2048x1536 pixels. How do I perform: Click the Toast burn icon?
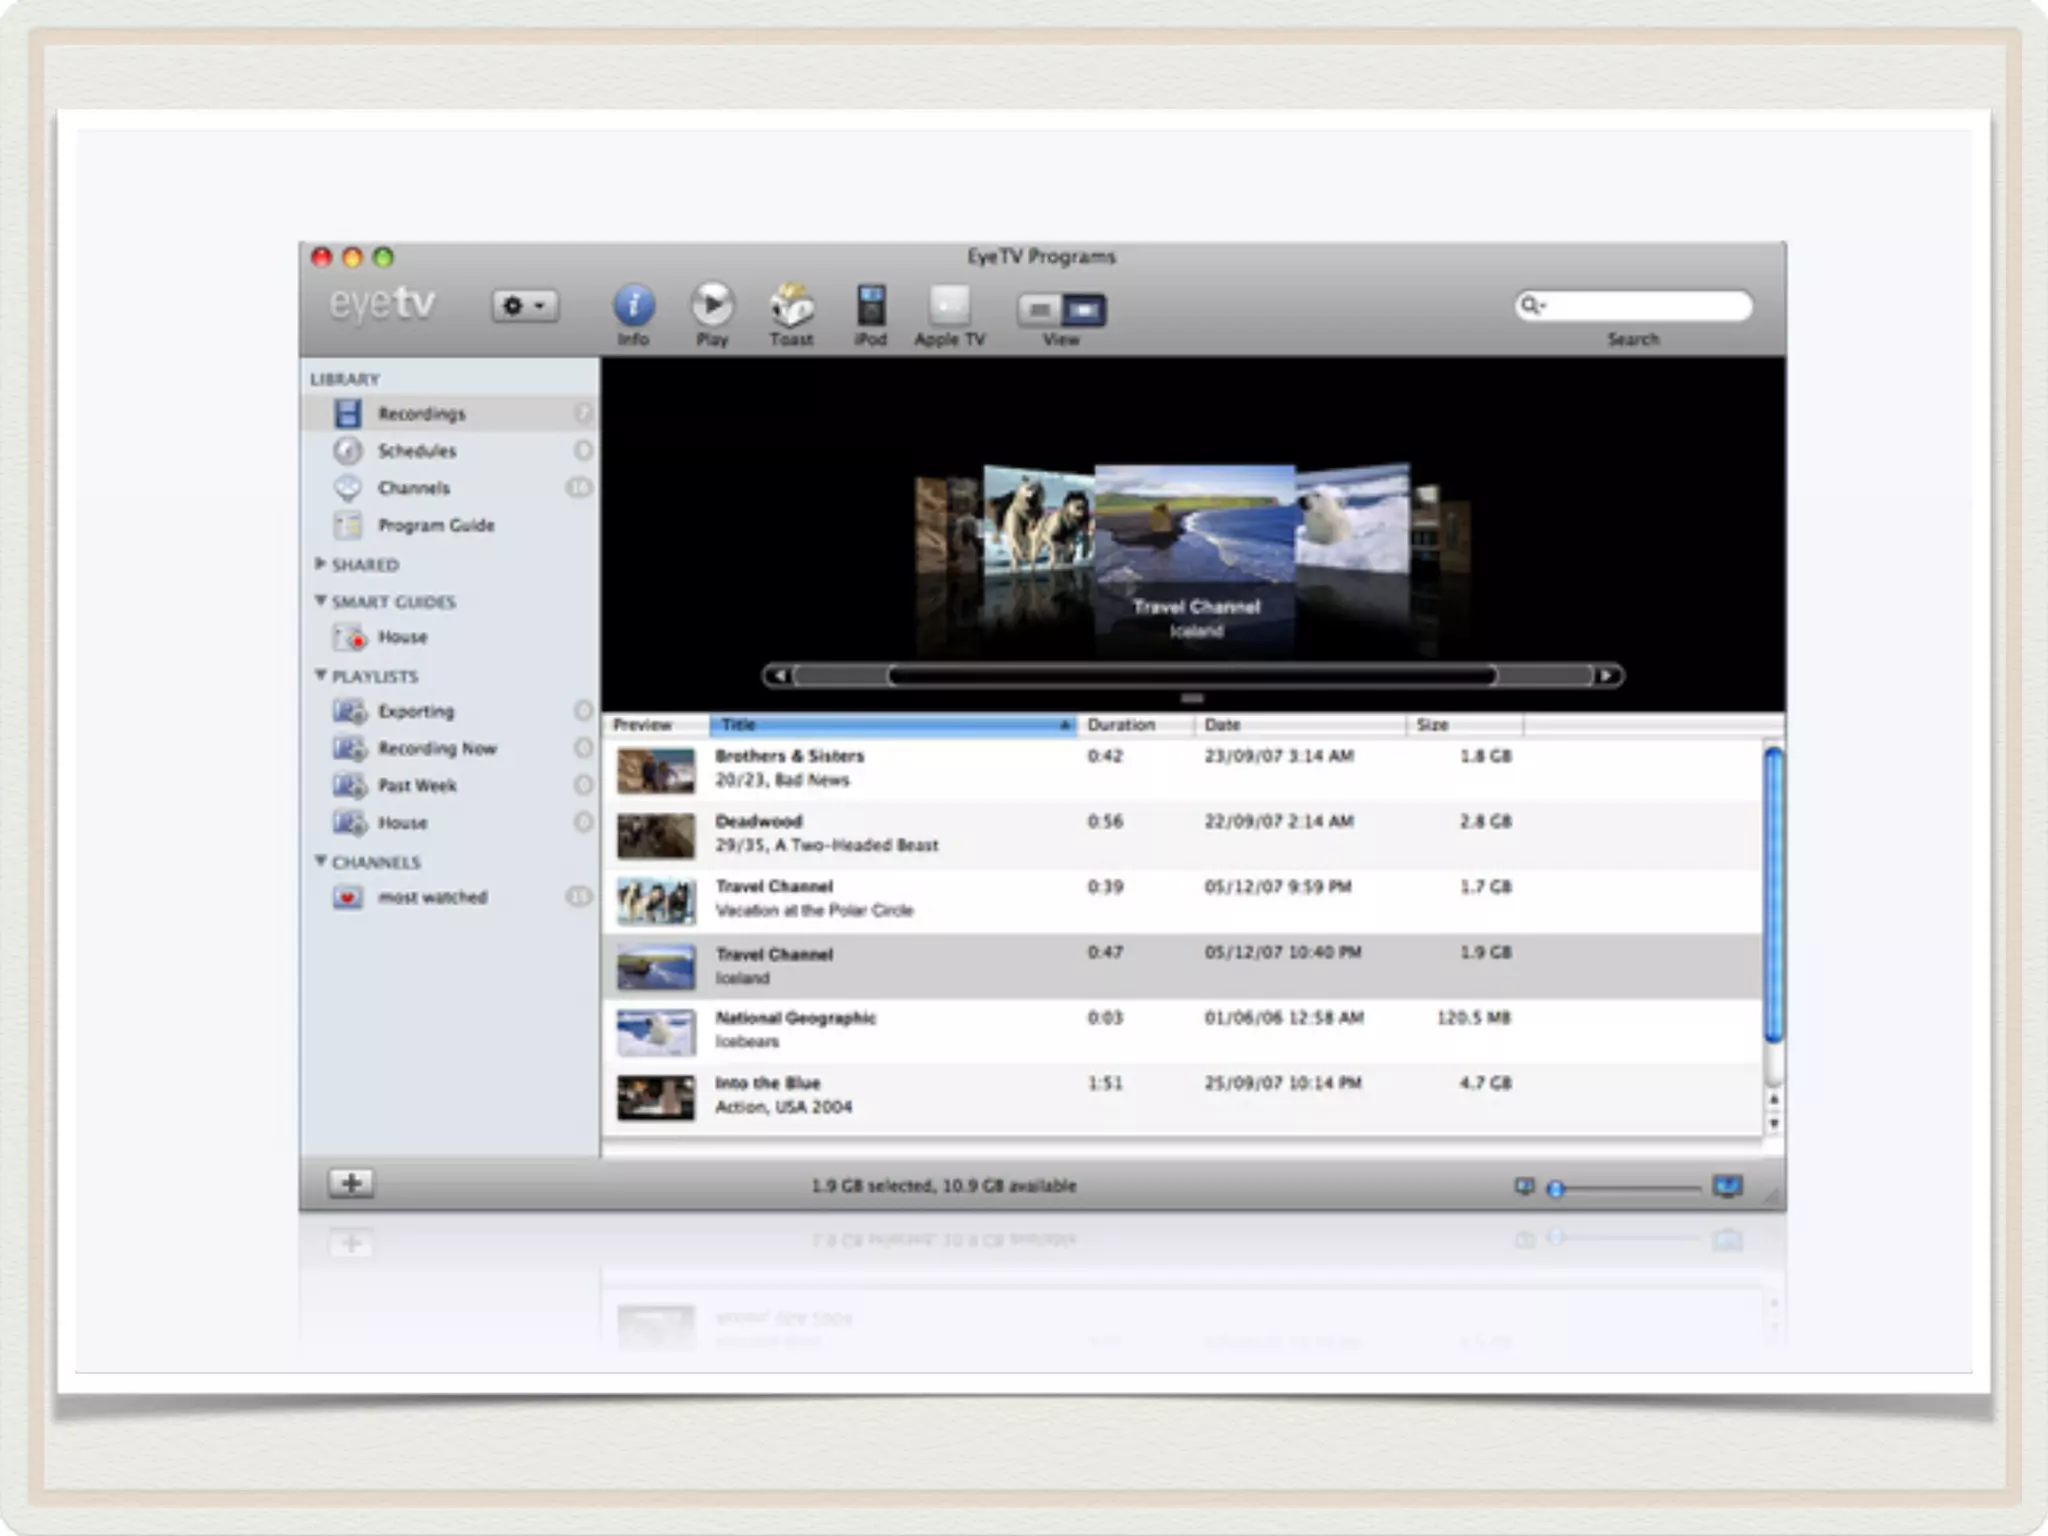(791, 305)
